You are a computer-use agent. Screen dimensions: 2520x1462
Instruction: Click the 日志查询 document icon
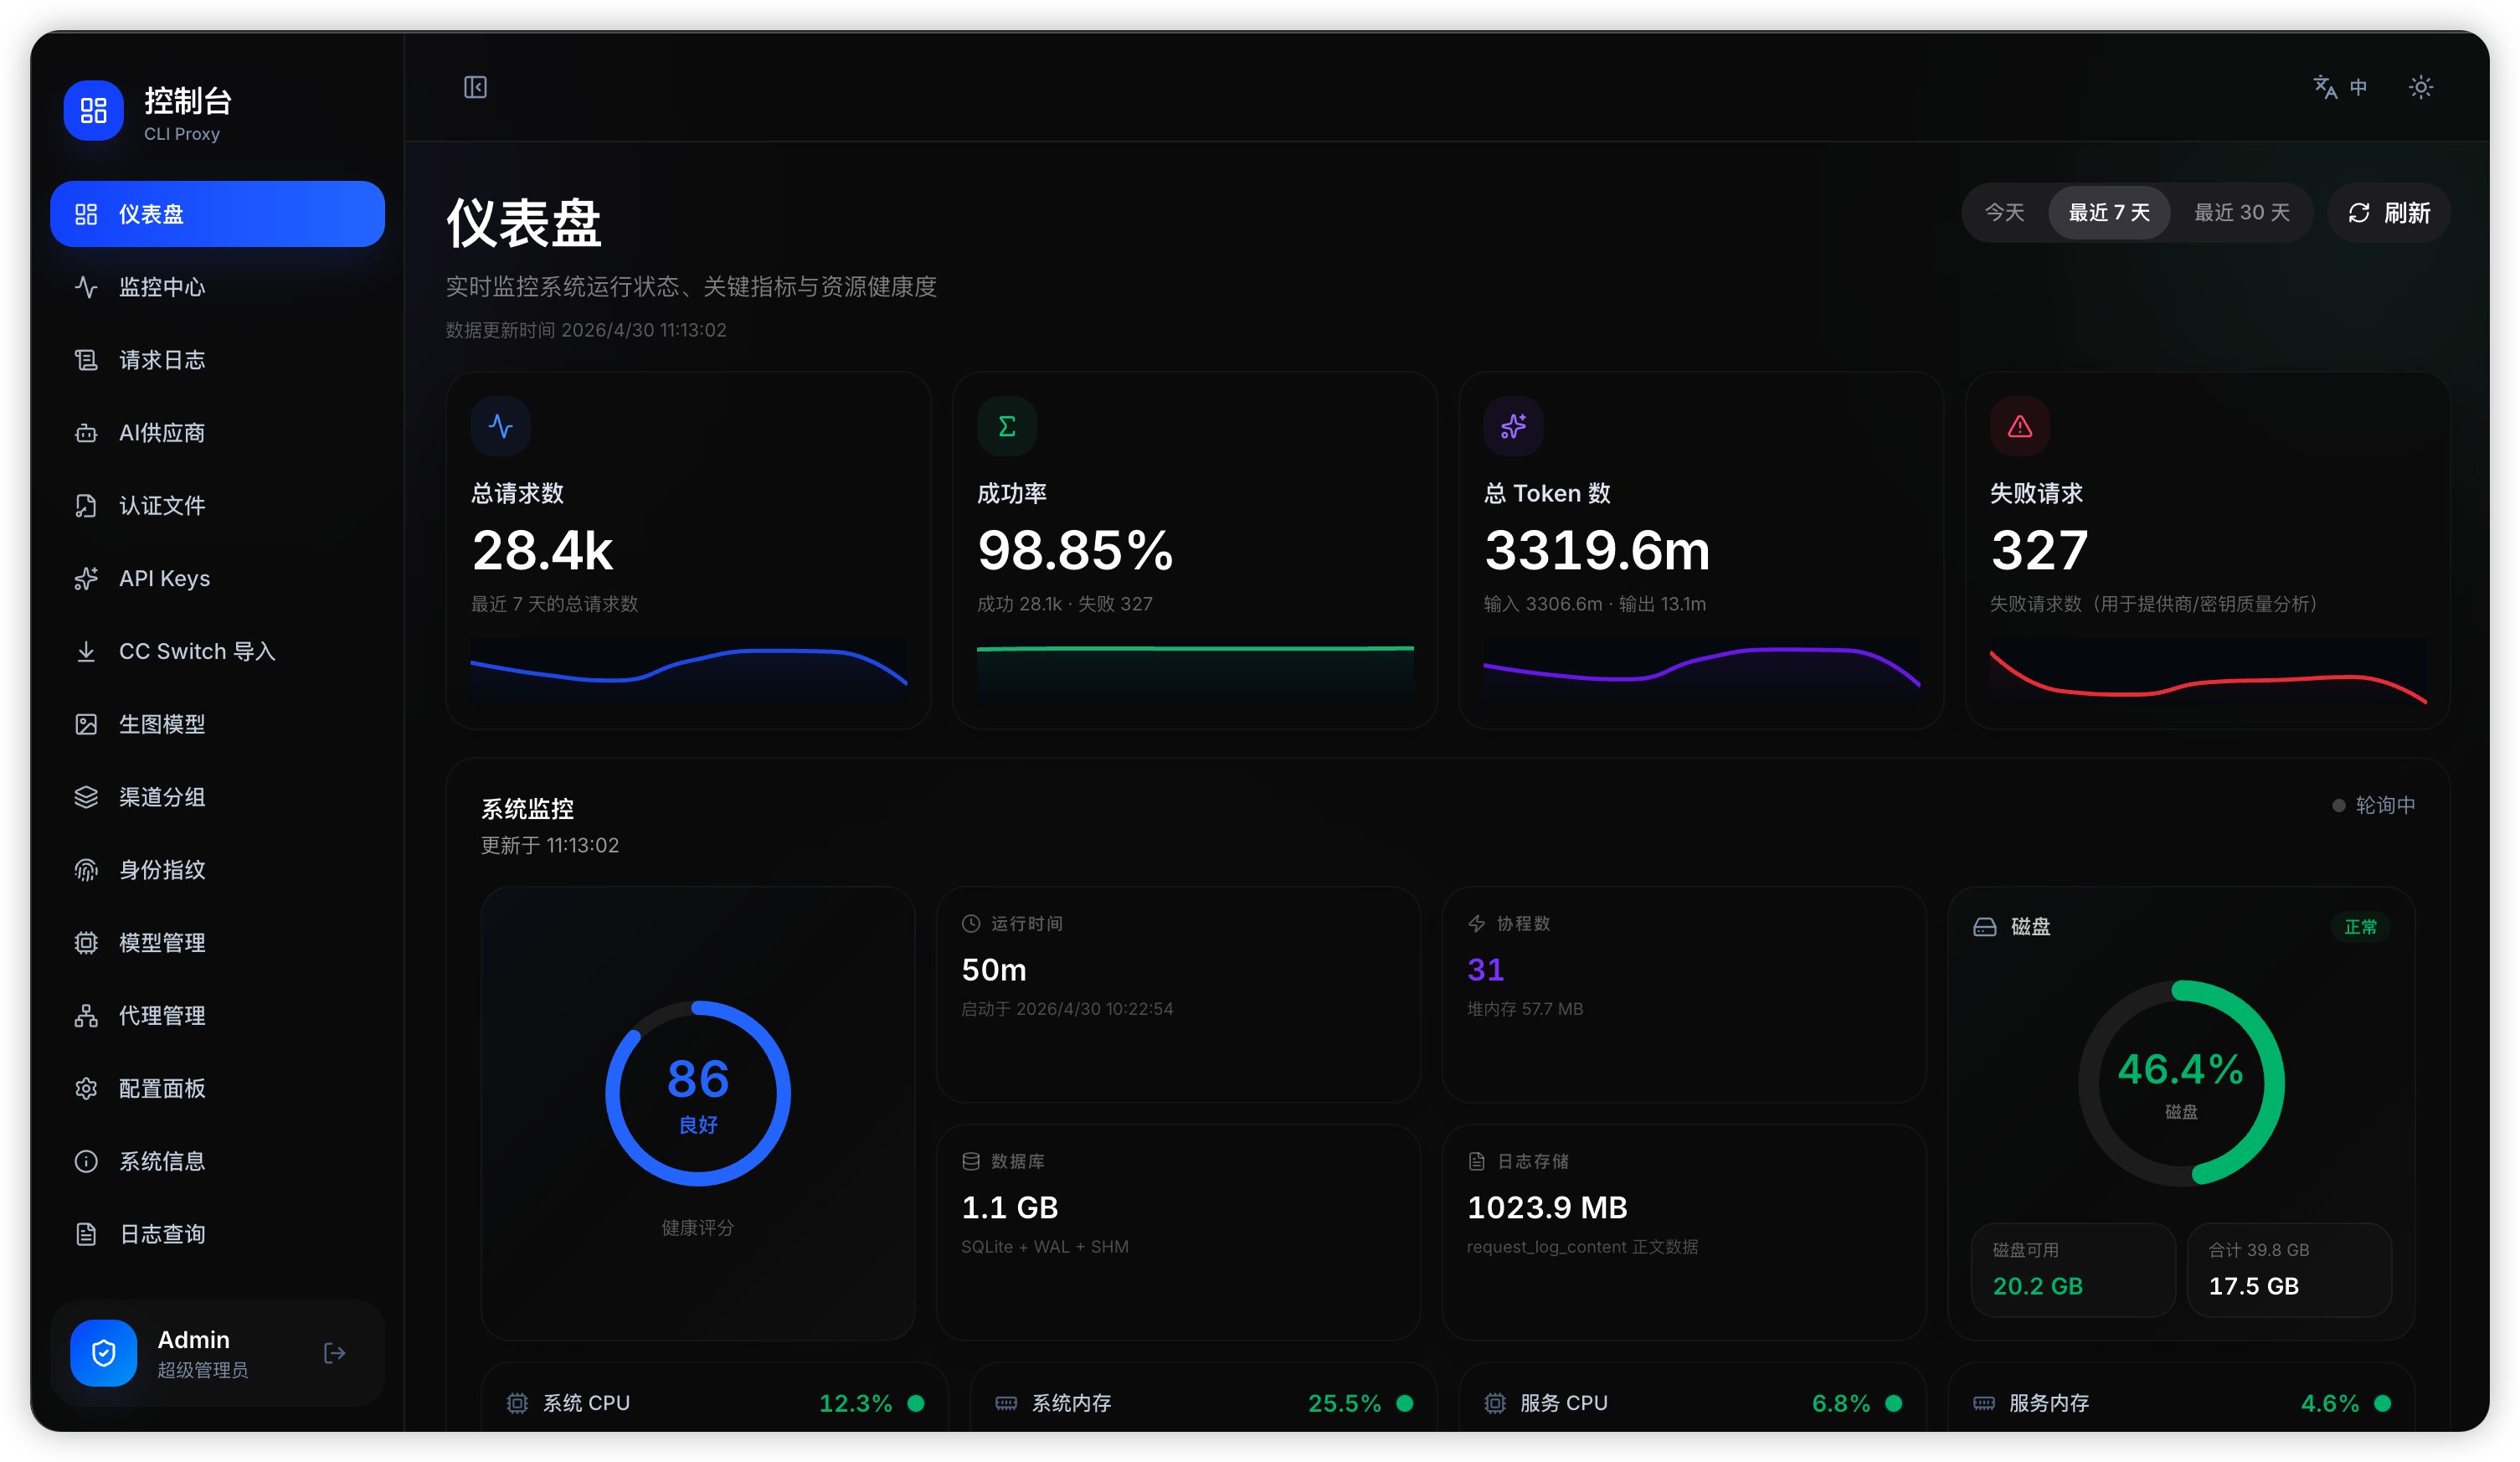point(86,1234)
